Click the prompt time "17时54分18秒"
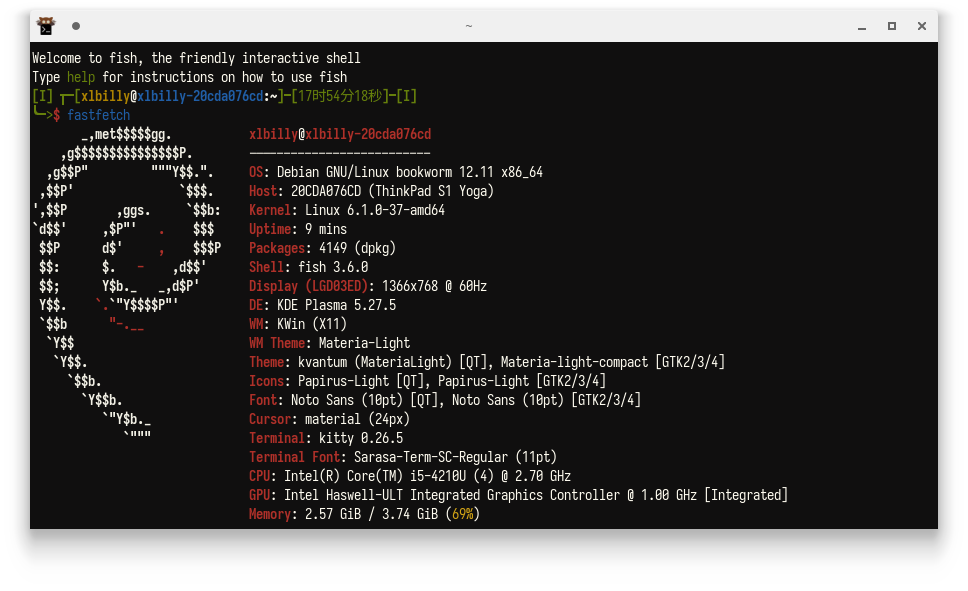Screen dimensions: 968x591 [x=340, y=96]
